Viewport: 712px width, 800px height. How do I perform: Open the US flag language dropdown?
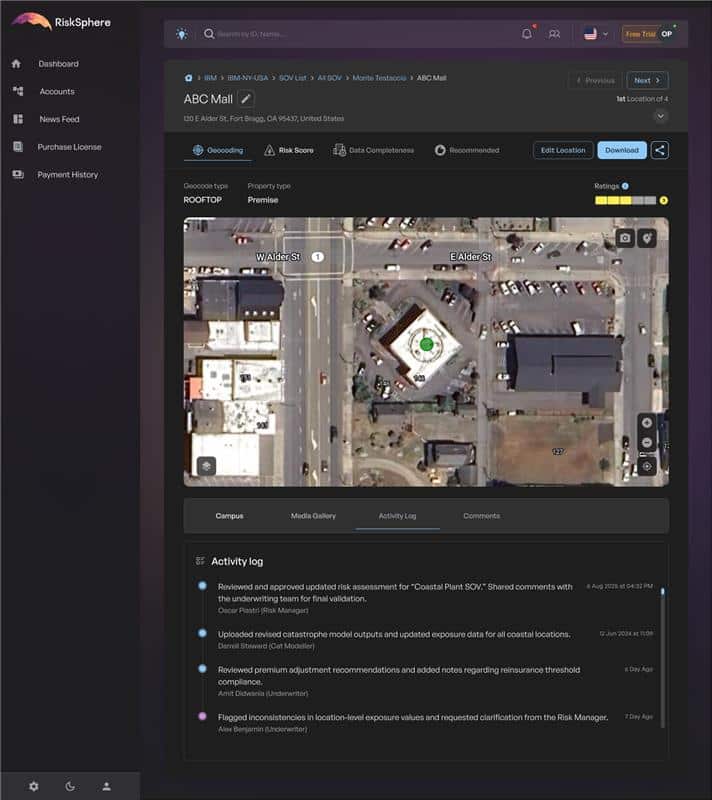point(595,34)
